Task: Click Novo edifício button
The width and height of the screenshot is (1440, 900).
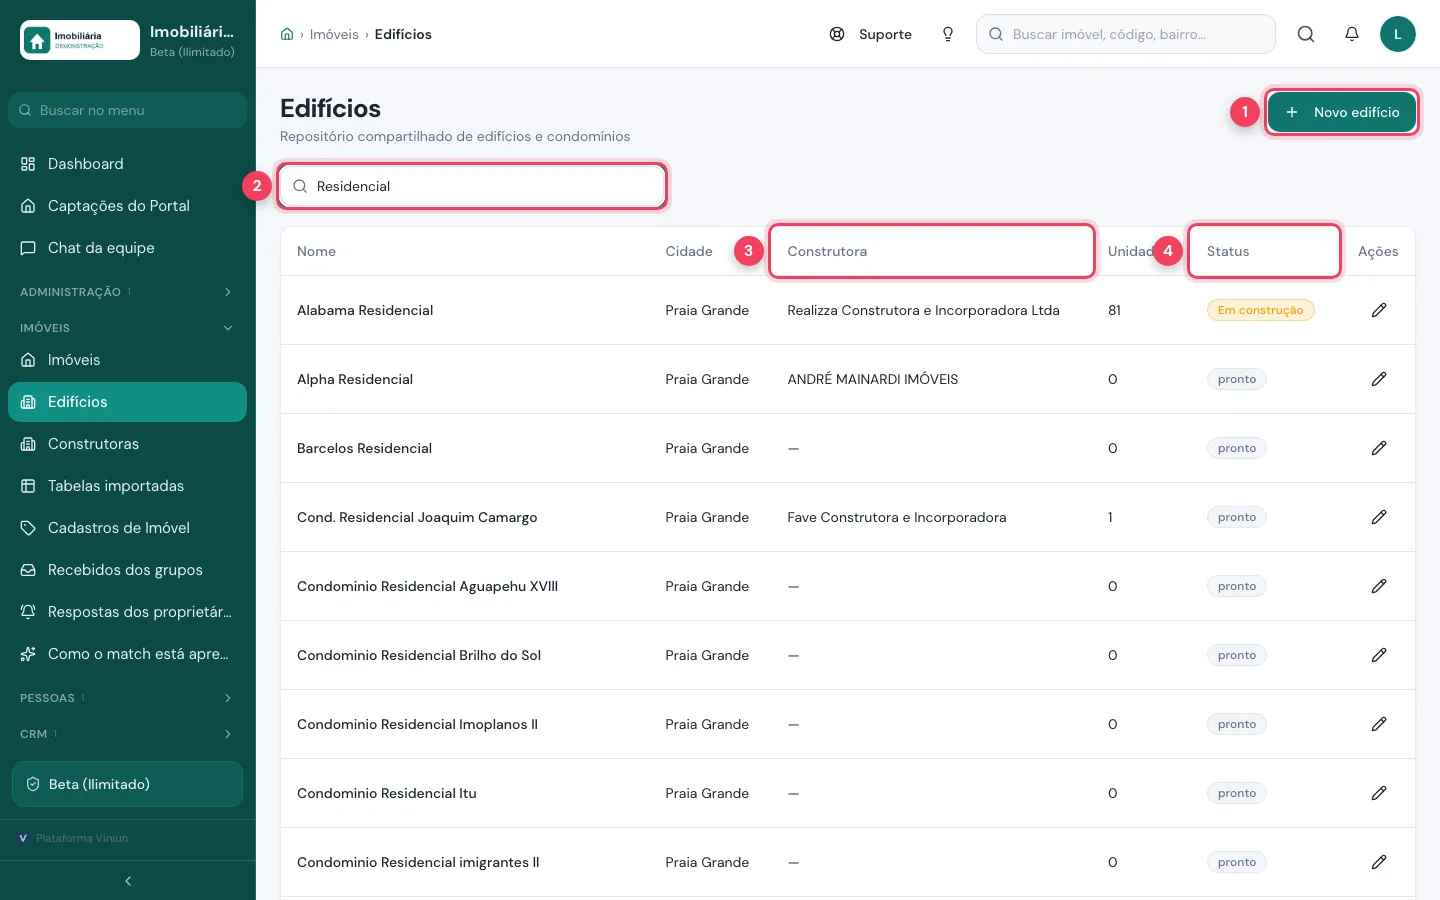Action: (1342, 112)
